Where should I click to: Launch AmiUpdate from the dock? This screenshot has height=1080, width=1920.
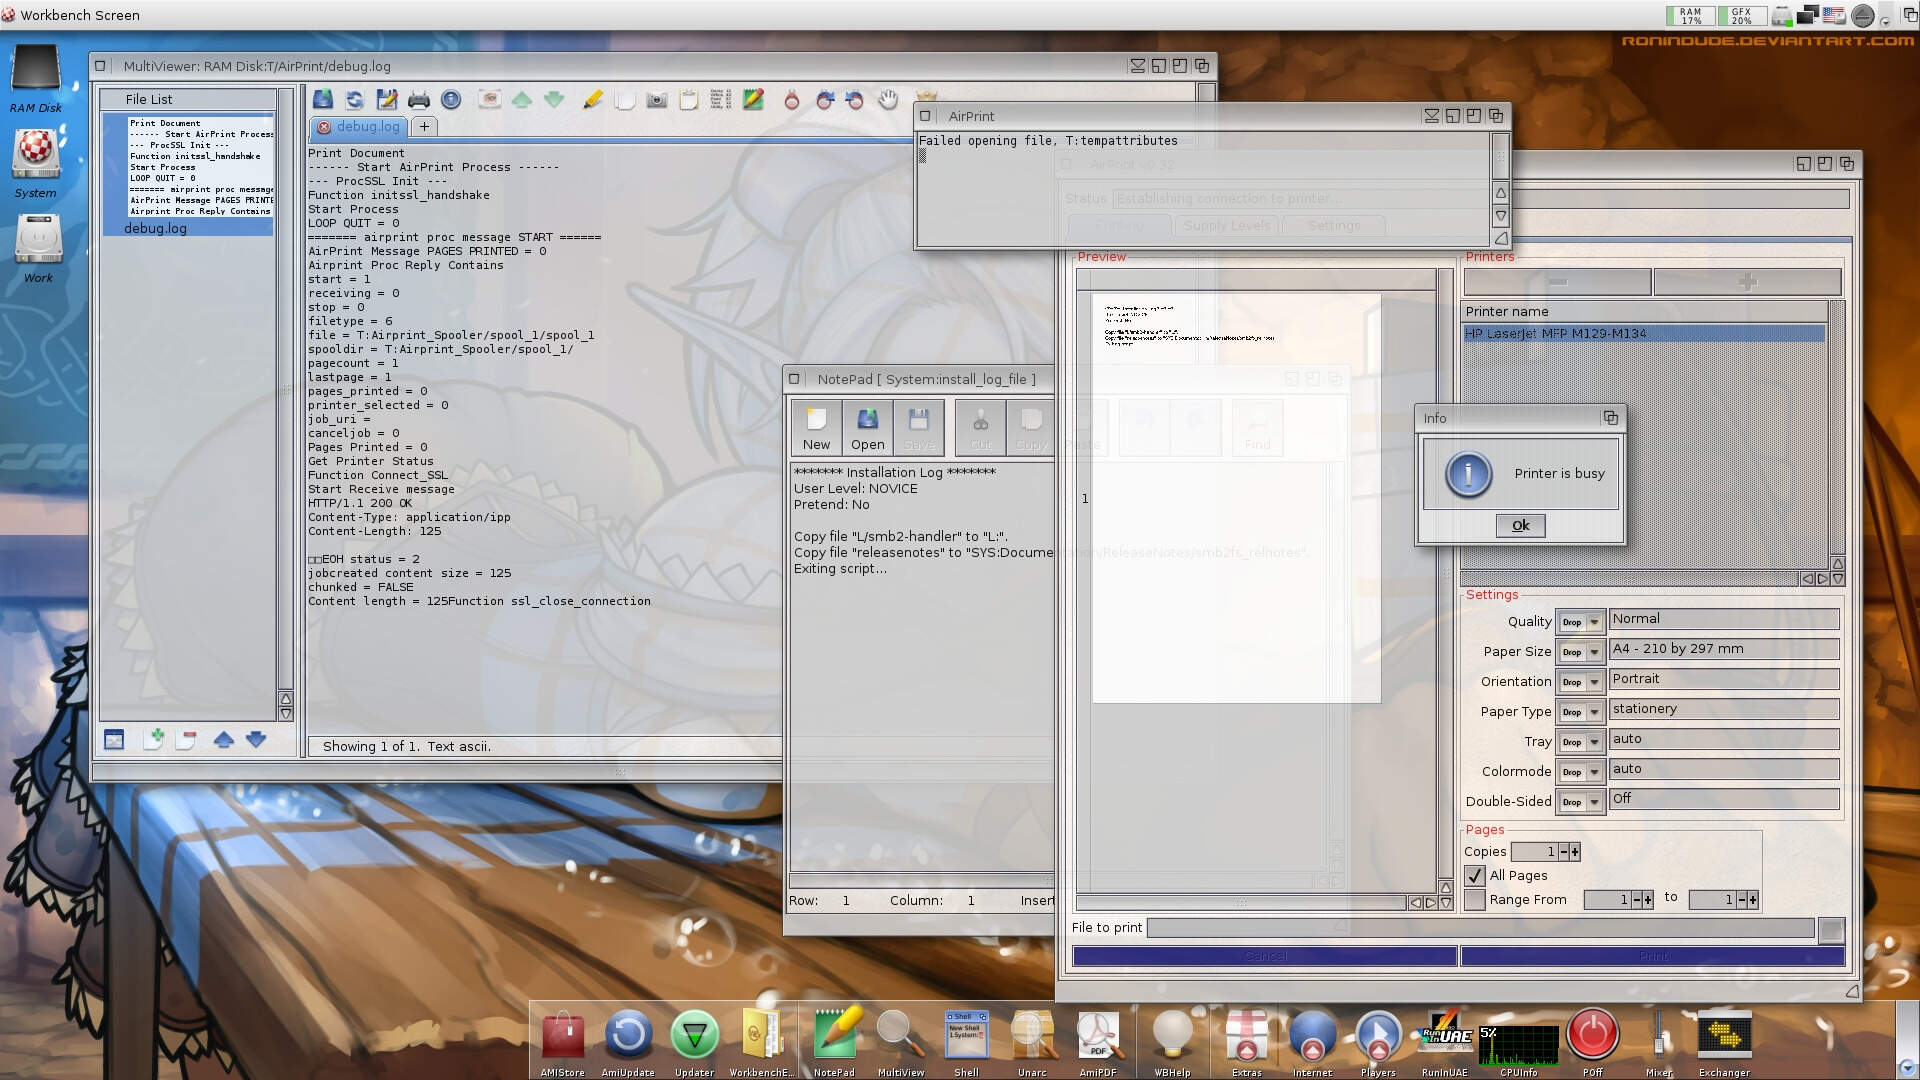pyautogui.click(x=628, y=1042)
